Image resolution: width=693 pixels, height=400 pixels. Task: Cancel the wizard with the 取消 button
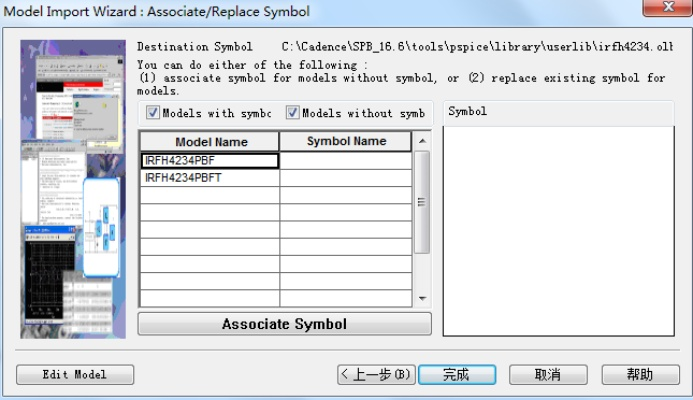point(548,375)
